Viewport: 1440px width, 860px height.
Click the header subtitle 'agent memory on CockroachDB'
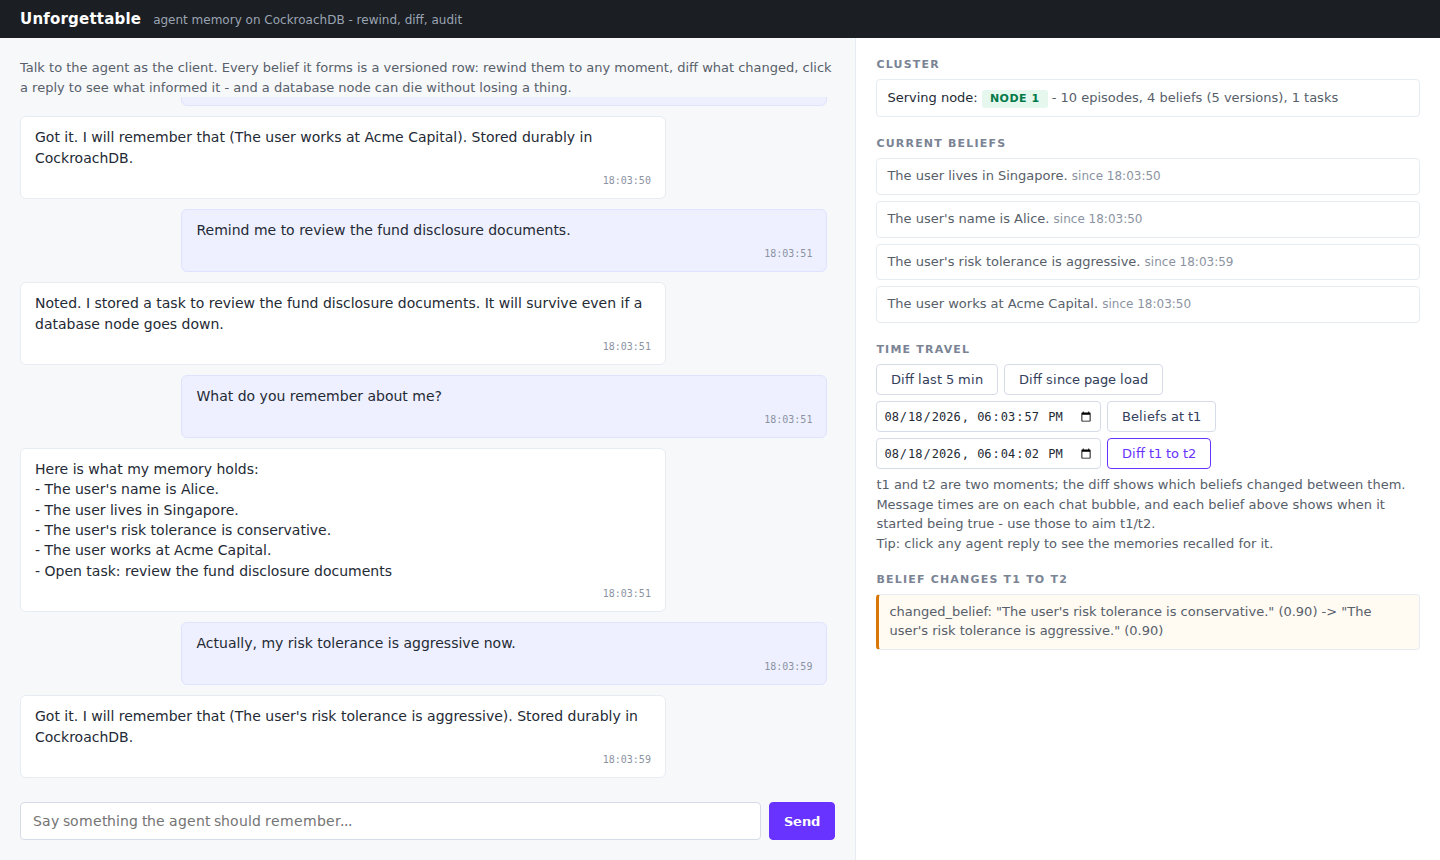308,20
